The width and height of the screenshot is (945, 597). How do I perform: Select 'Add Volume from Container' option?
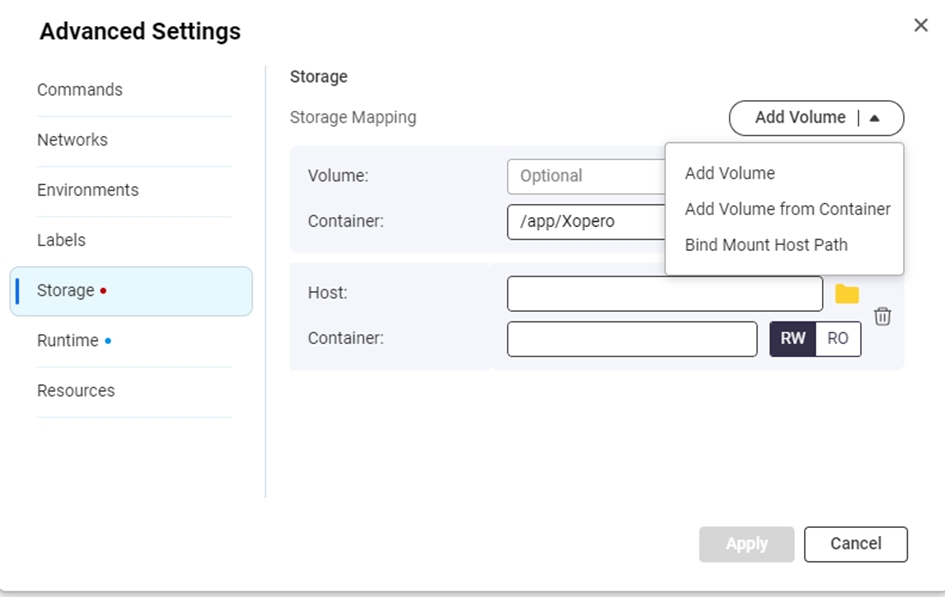pos(787,209)
